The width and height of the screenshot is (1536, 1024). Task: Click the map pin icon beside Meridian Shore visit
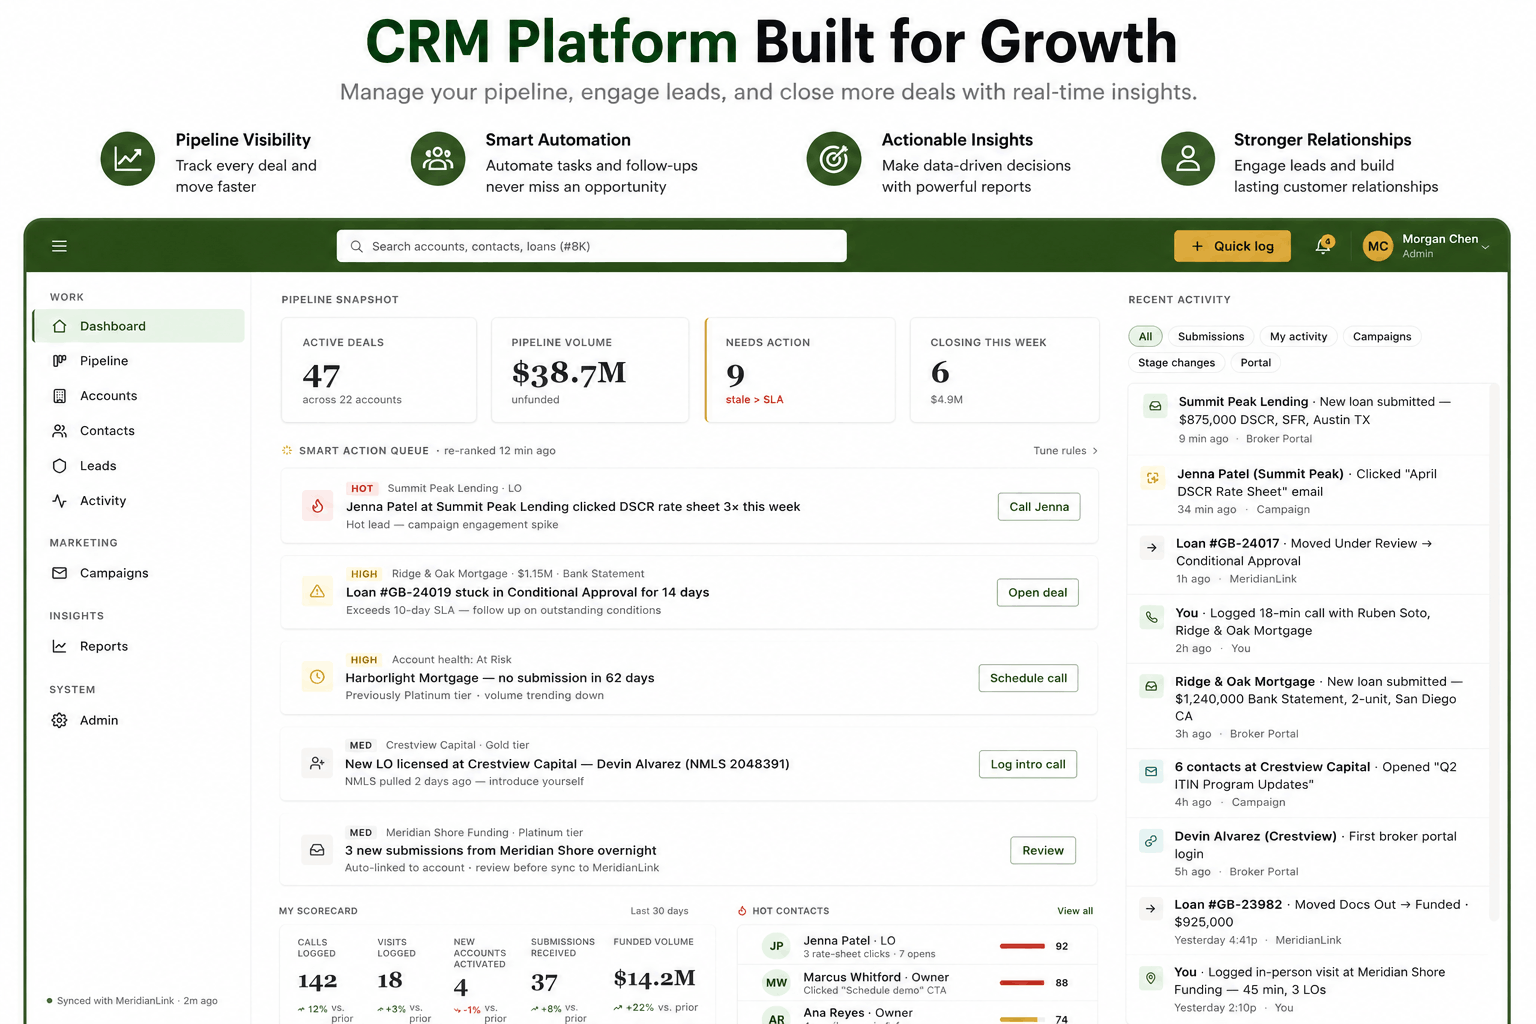(1151, 977)
